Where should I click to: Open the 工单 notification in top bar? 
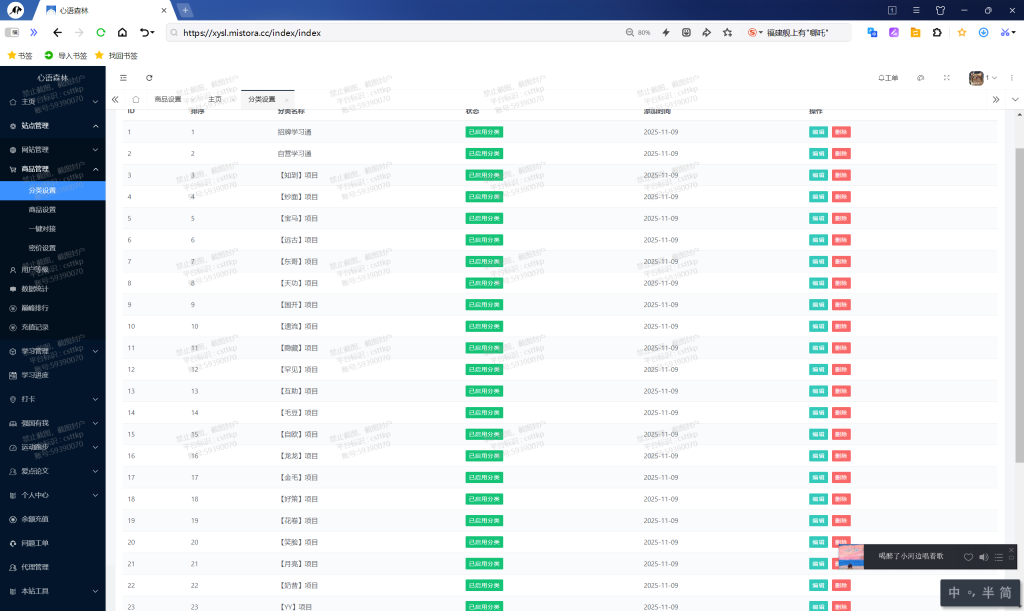[x=888, y=77]
